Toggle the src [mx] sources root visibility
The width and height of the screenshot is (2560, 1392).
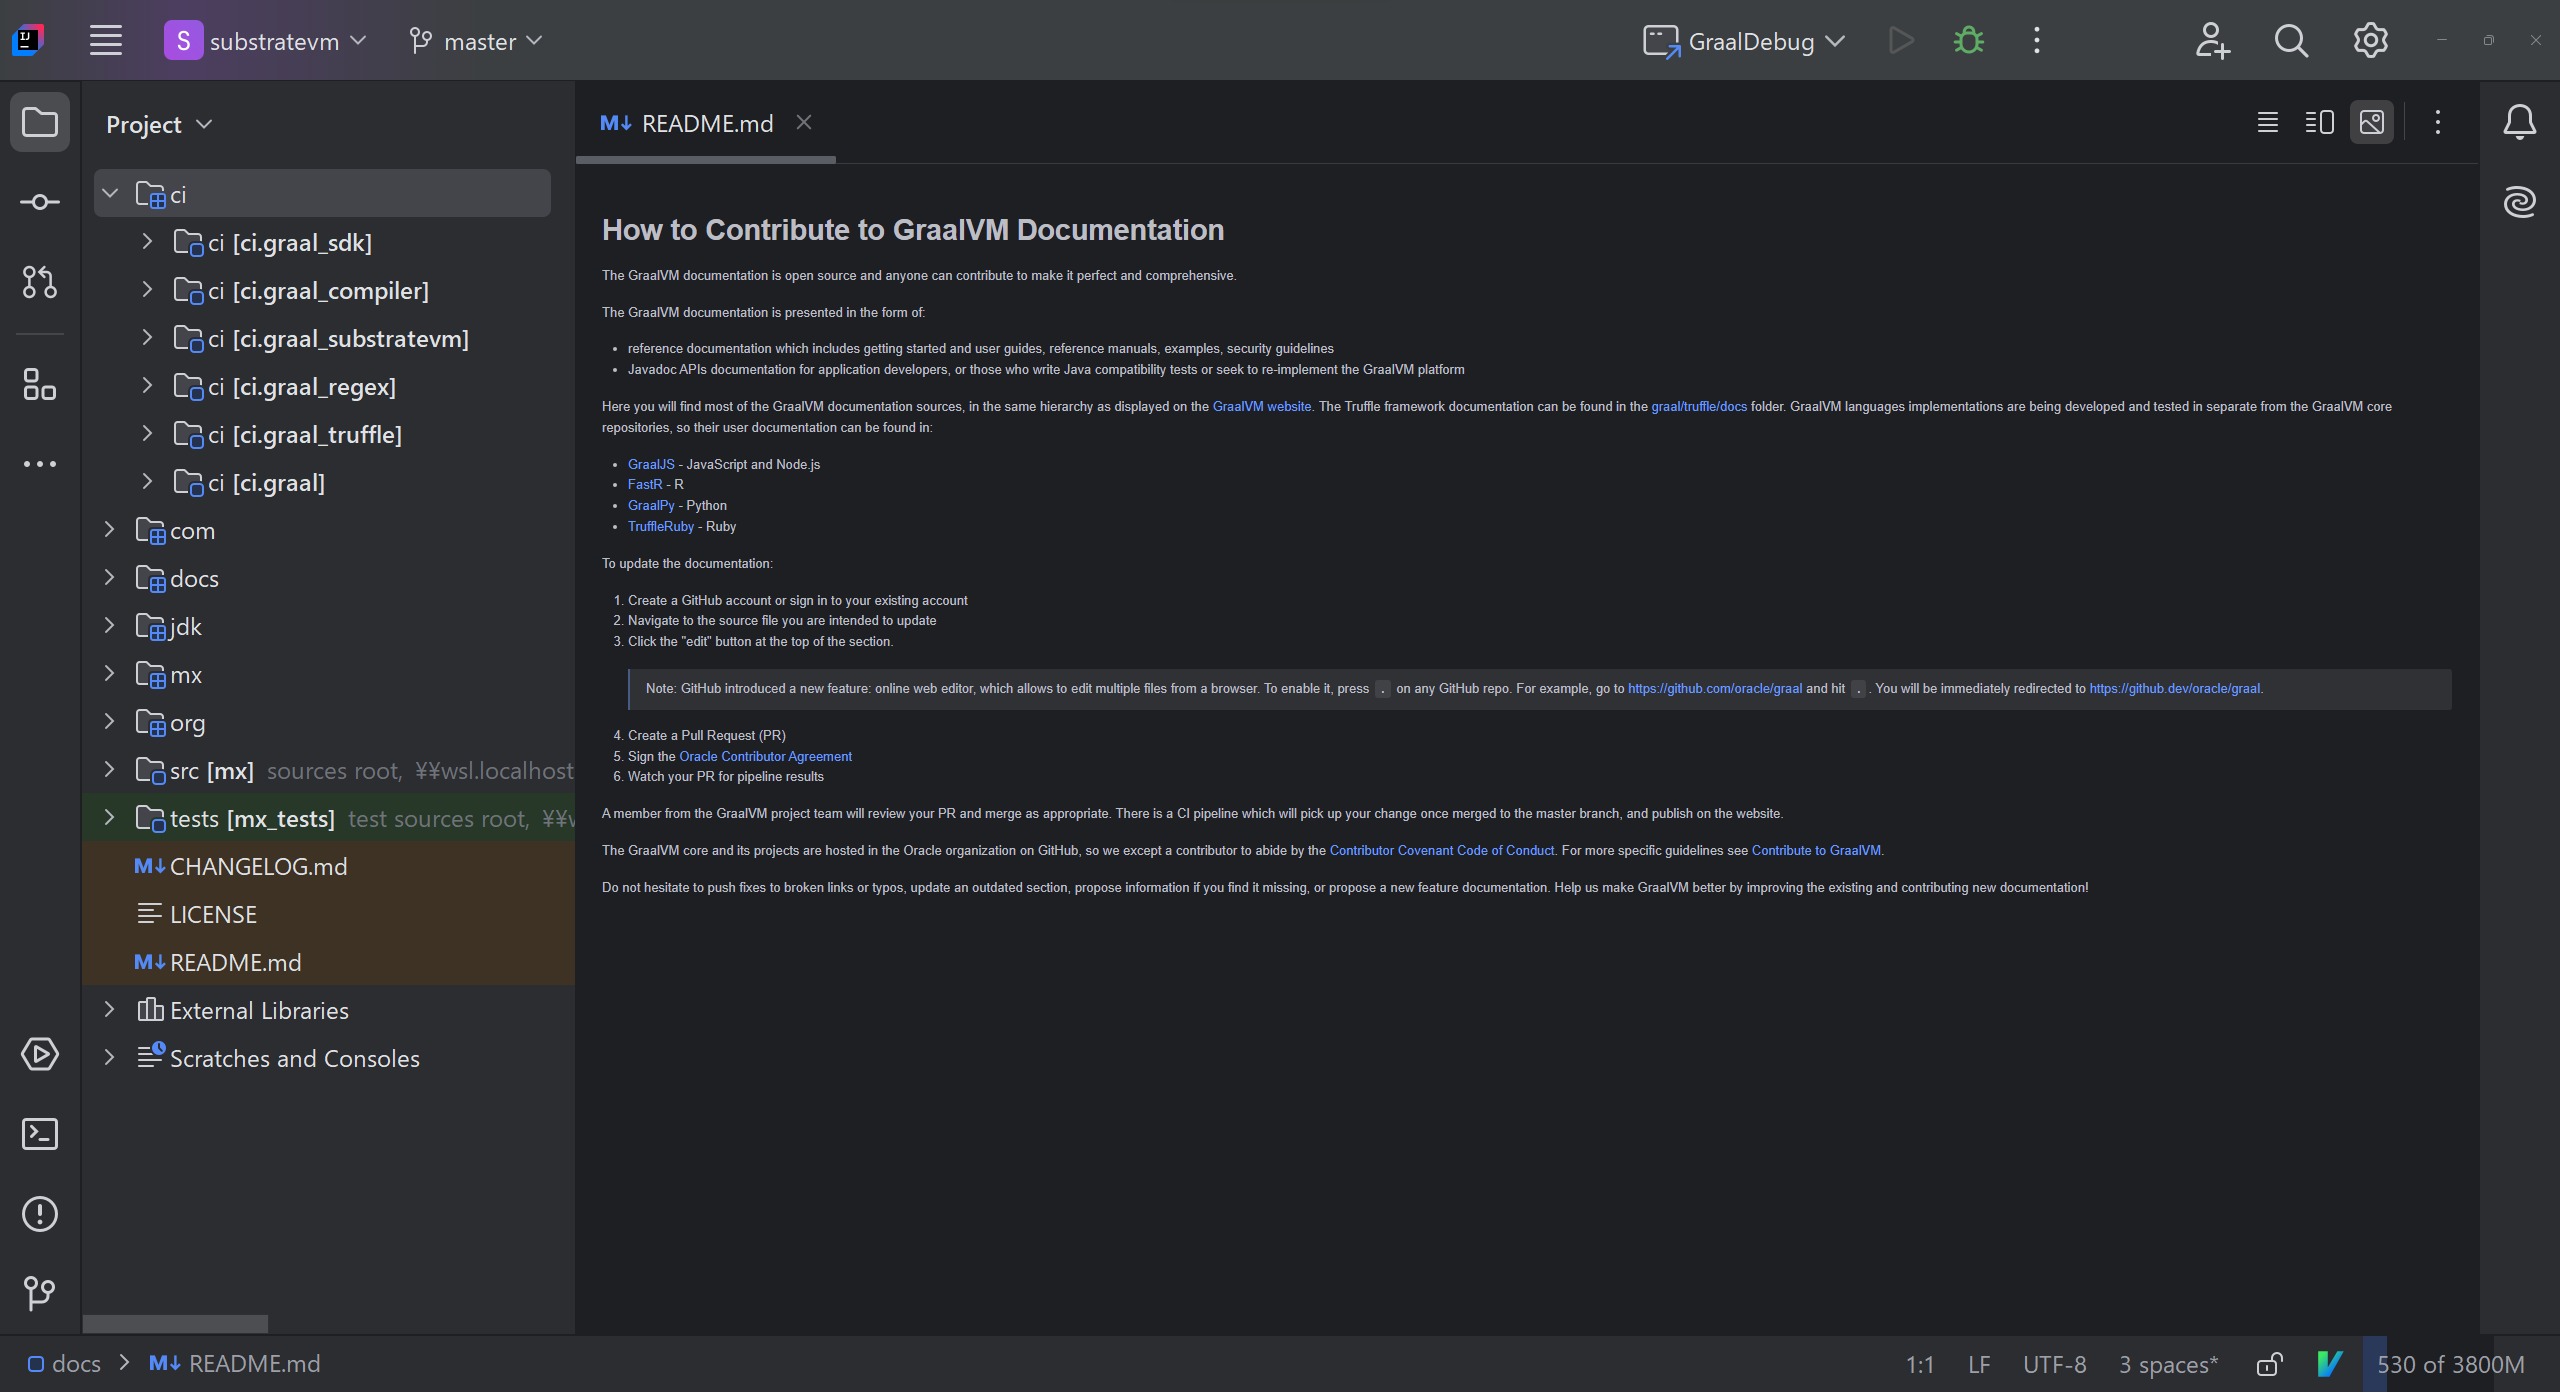(x=110, y=768)
